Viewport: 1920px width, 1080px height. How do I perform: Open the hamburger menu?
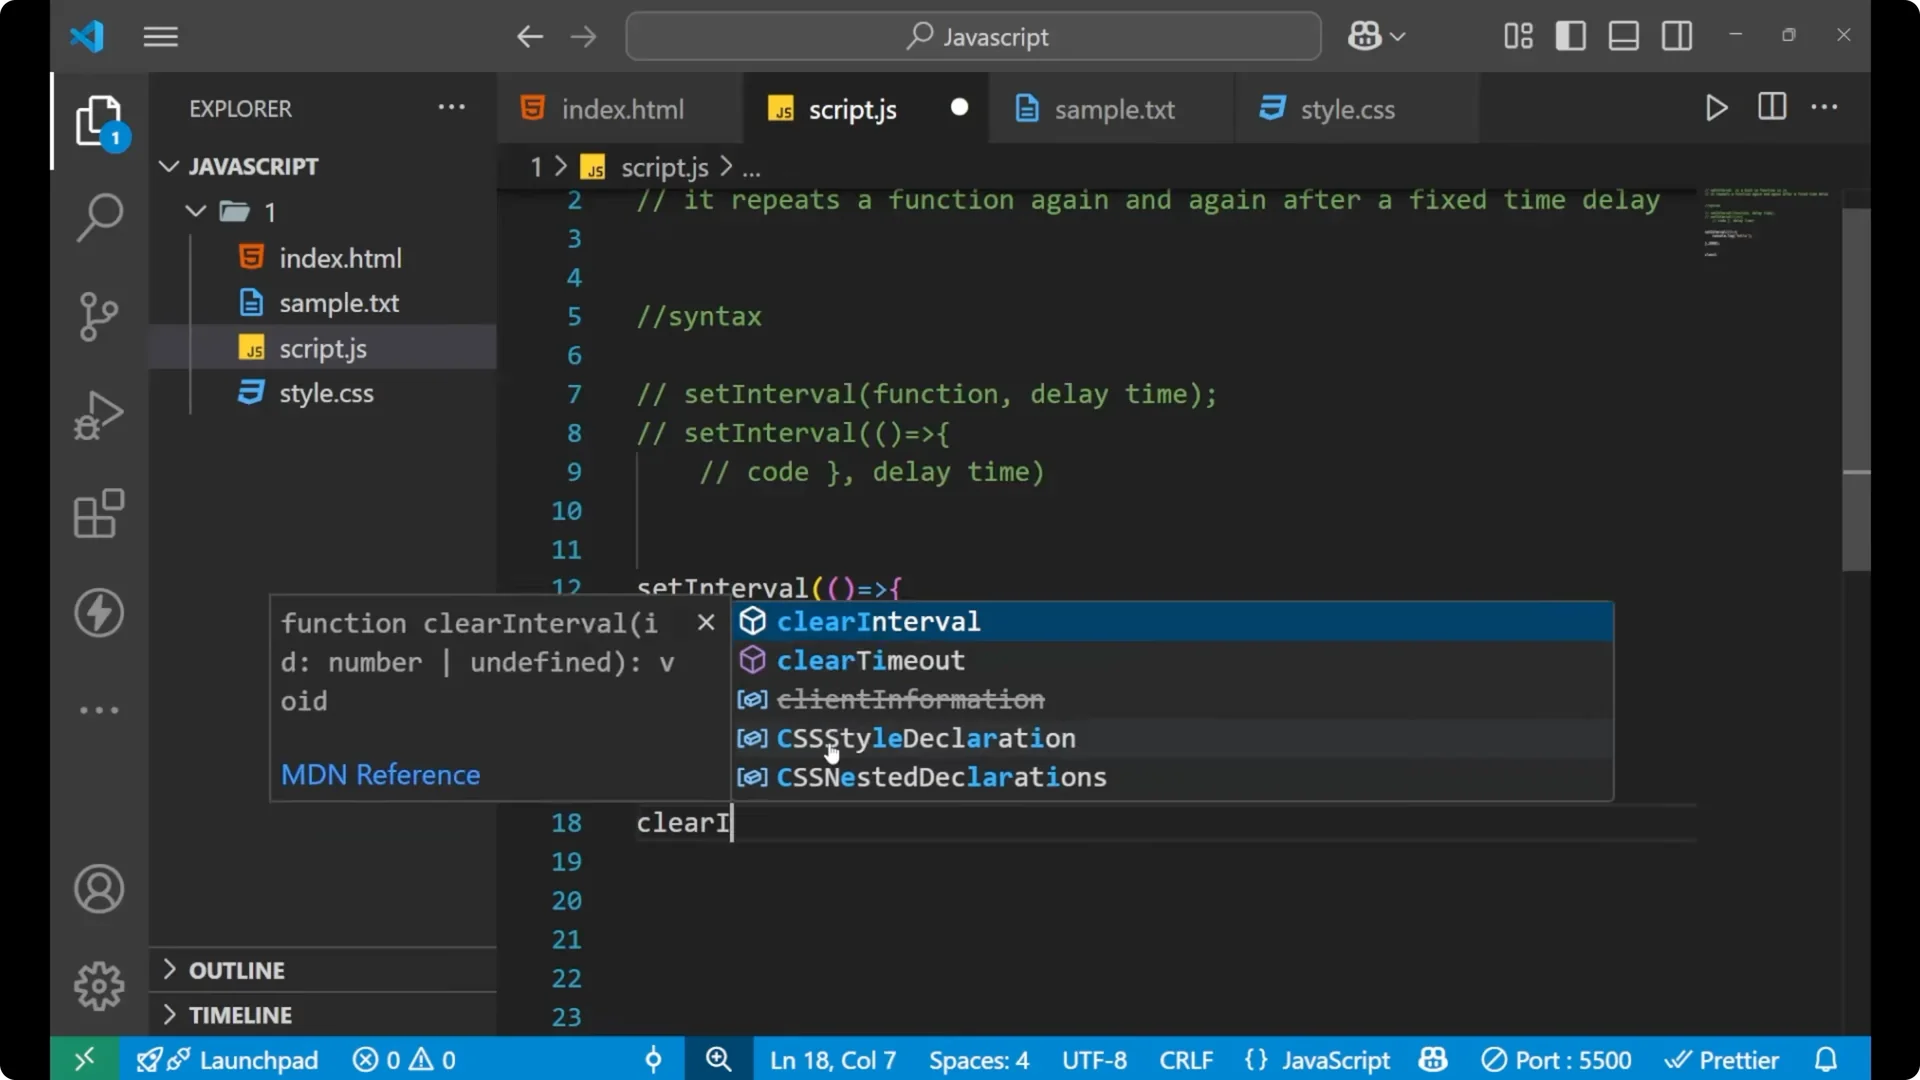point(160,36)
